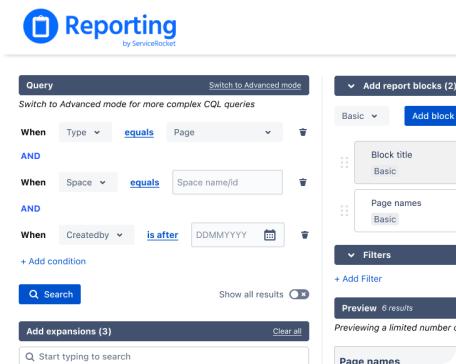Open the calendar date picker

pos(270,235)
